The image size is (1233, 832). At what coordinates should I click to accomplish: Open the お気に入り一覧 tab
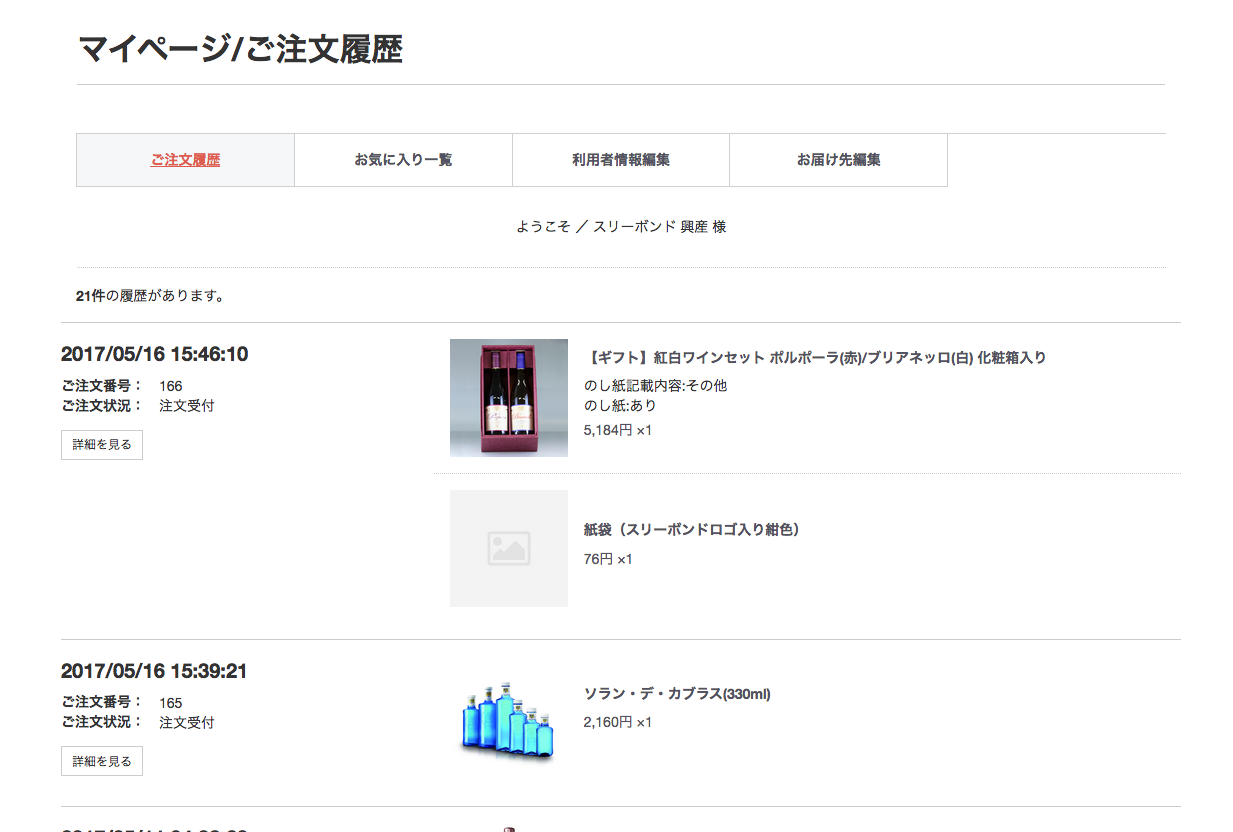[x=403, y=160]
